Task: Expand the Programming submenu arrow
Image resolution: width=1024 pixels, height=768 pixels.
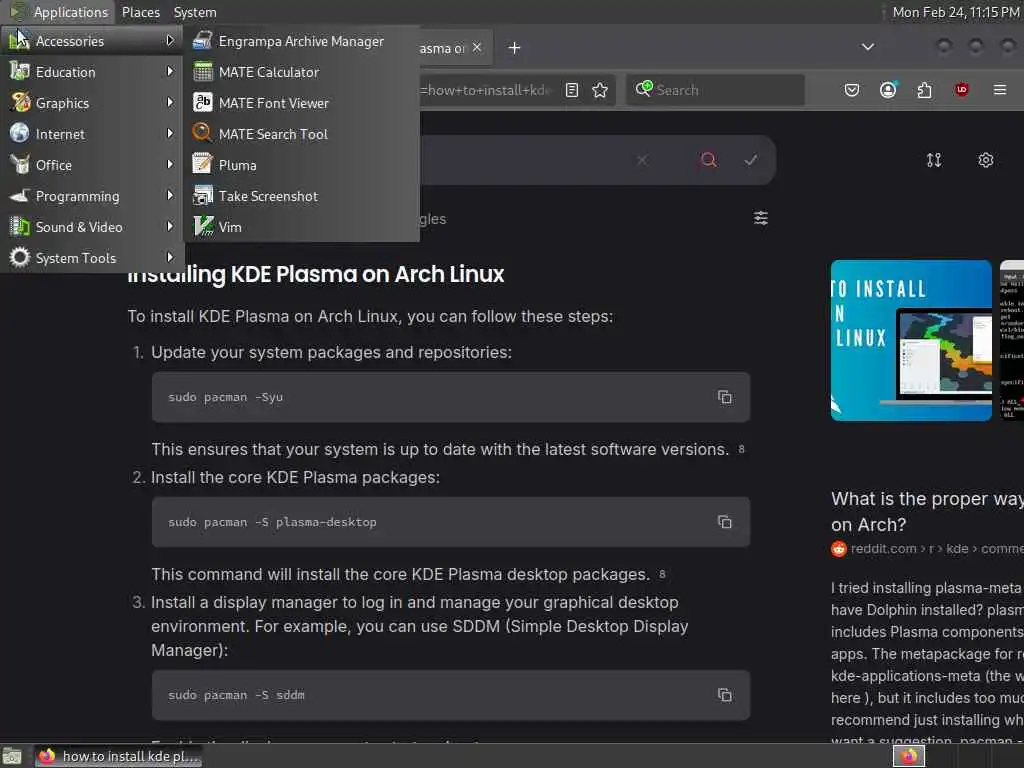Action: (170, 195)
